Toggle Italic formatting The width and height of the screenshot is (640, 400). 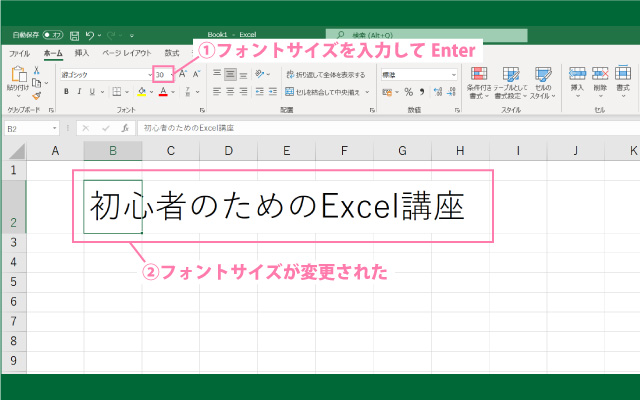coord(79,92)
